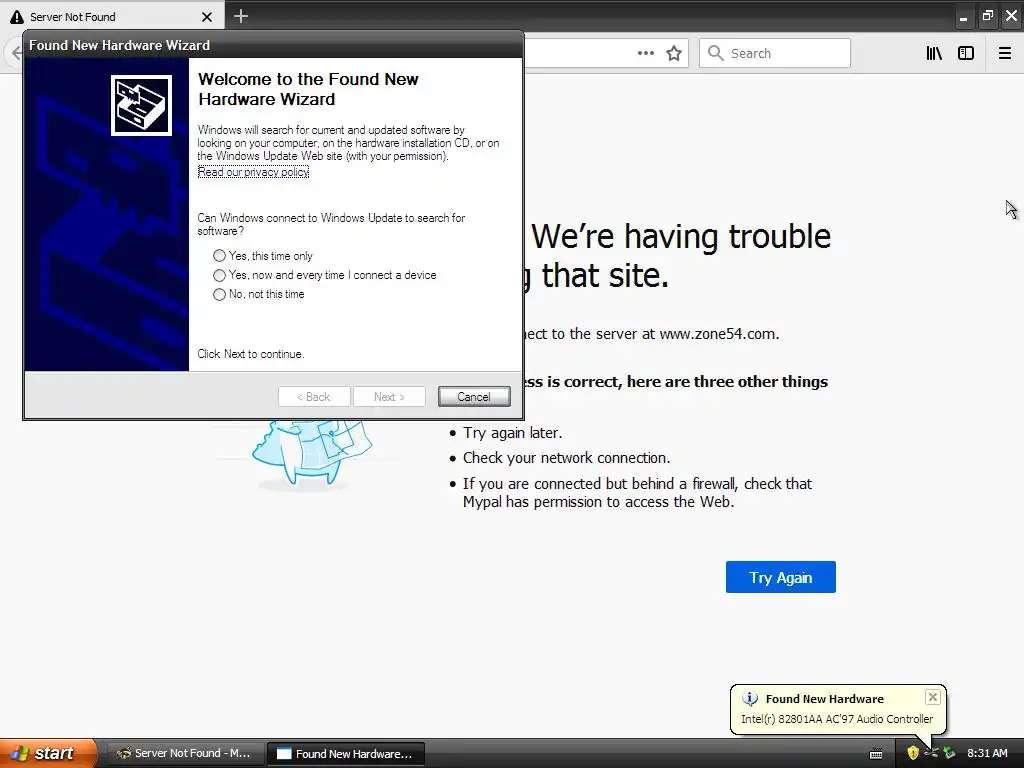1024x768 pixels.
Task: Open a new browser tab with plus icon
Action: [241, 16]
